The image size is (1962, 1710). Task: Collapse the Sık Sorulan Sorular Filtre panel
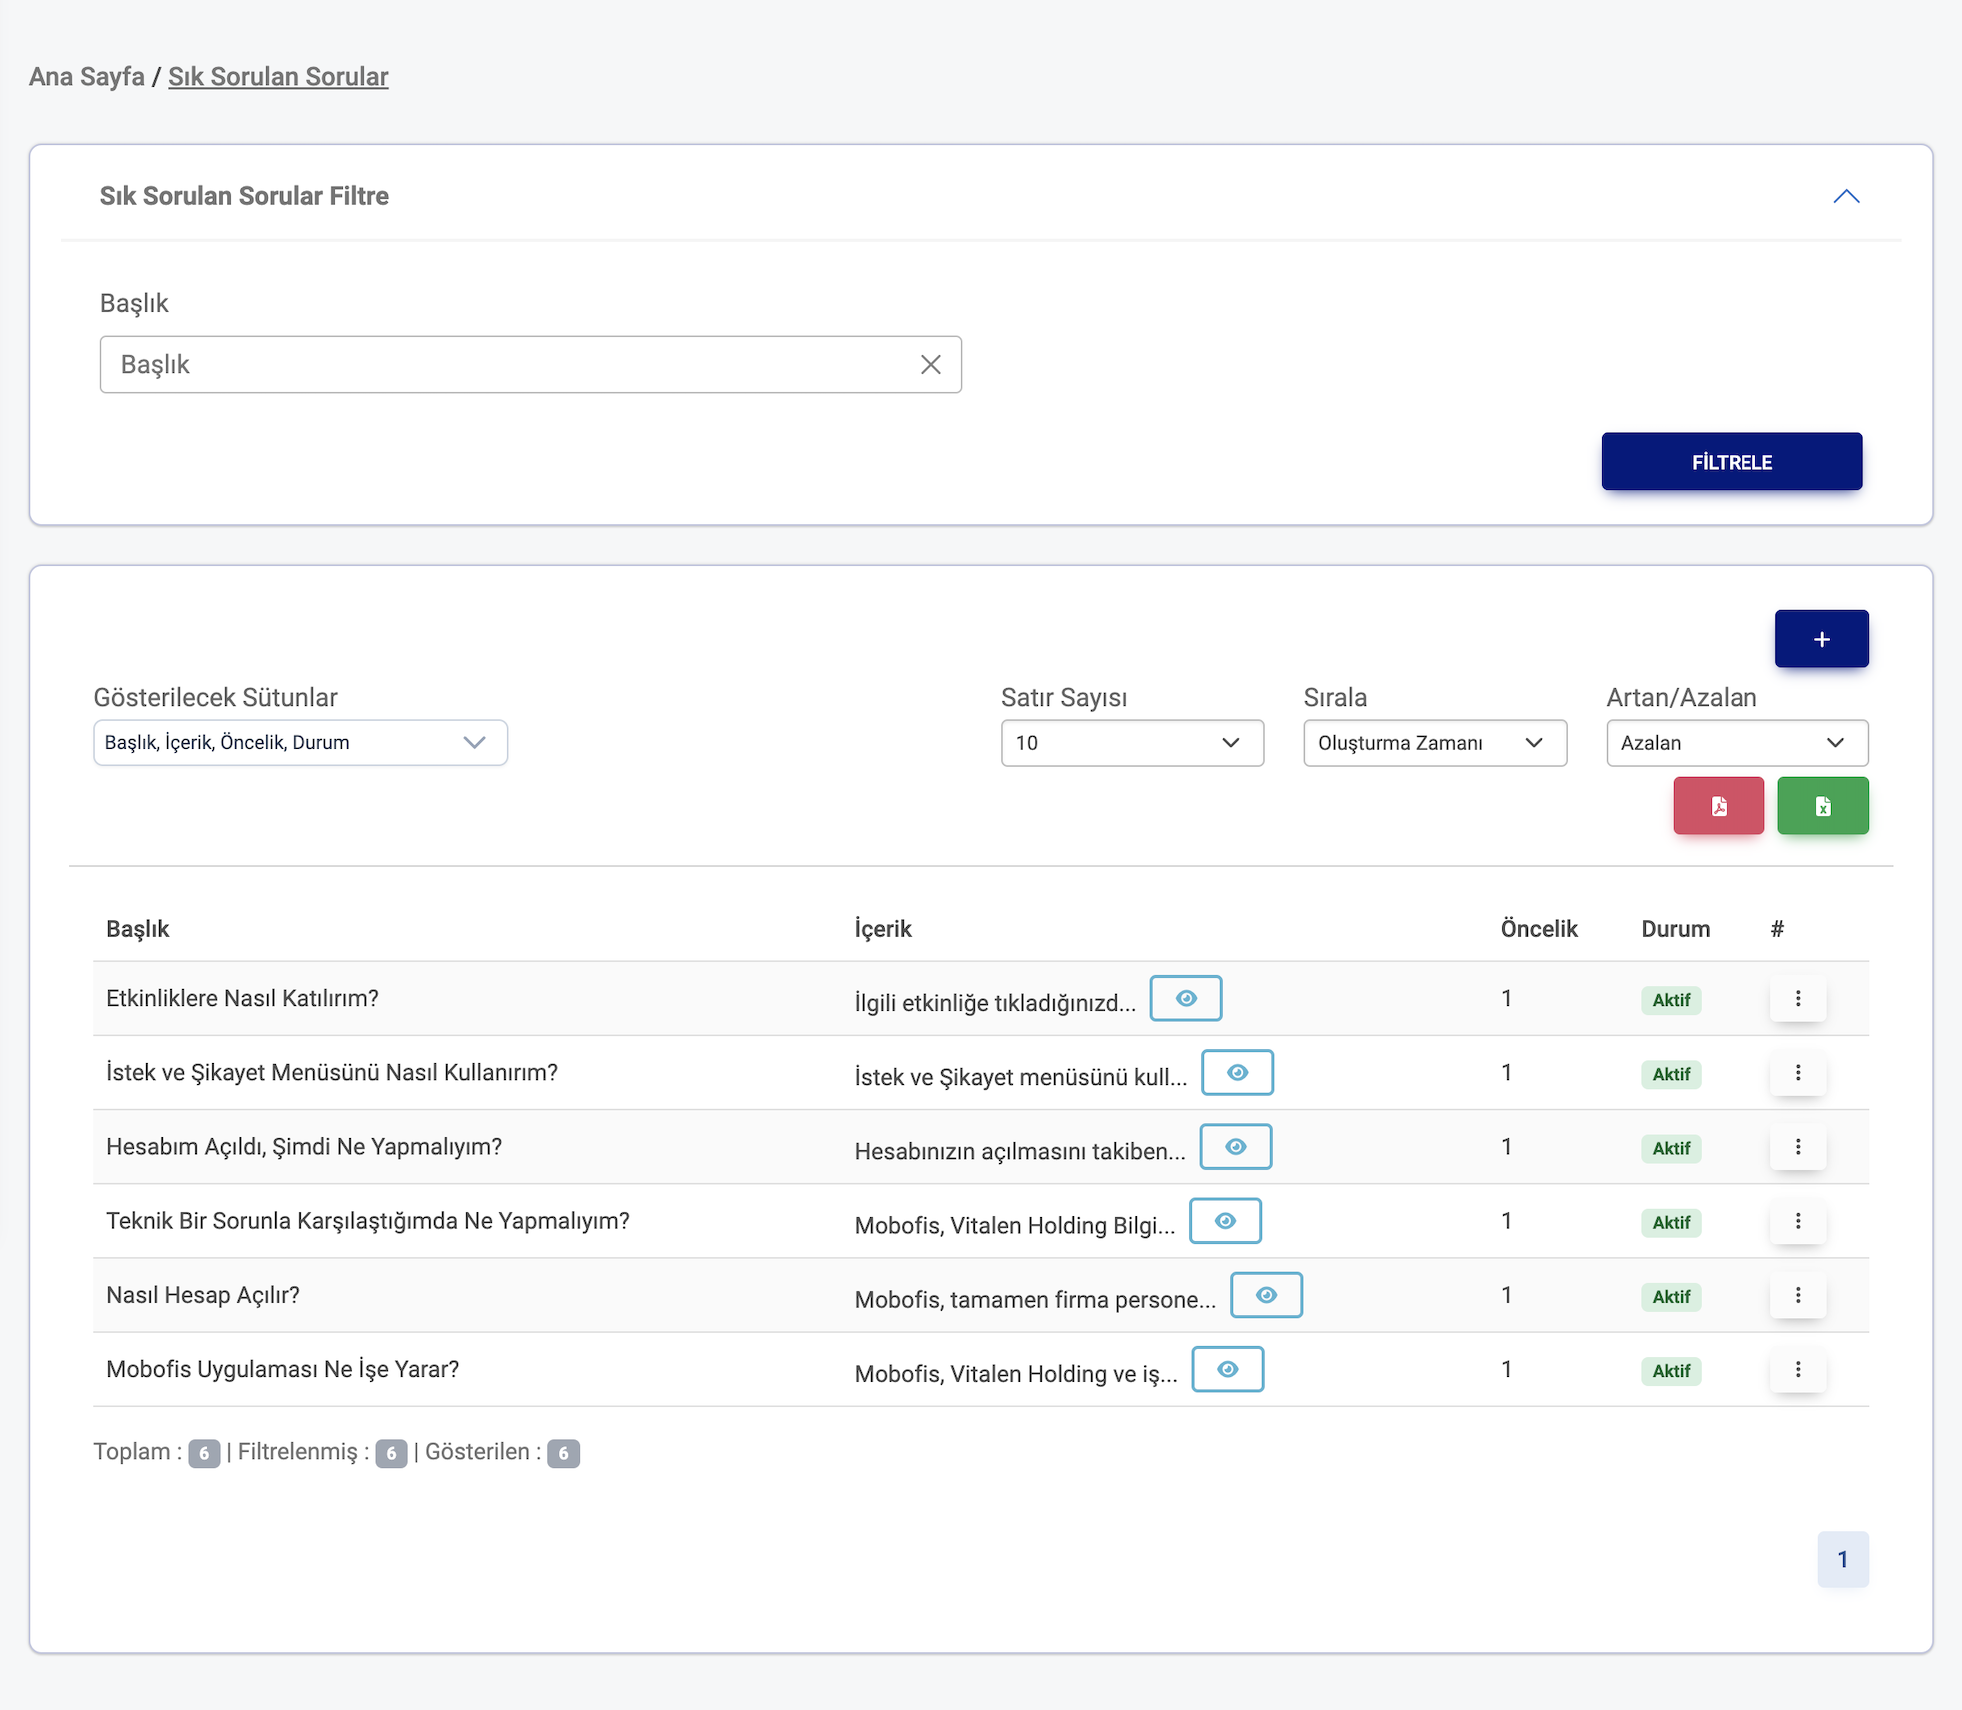pyautogui.click(x=1846, y=196)
